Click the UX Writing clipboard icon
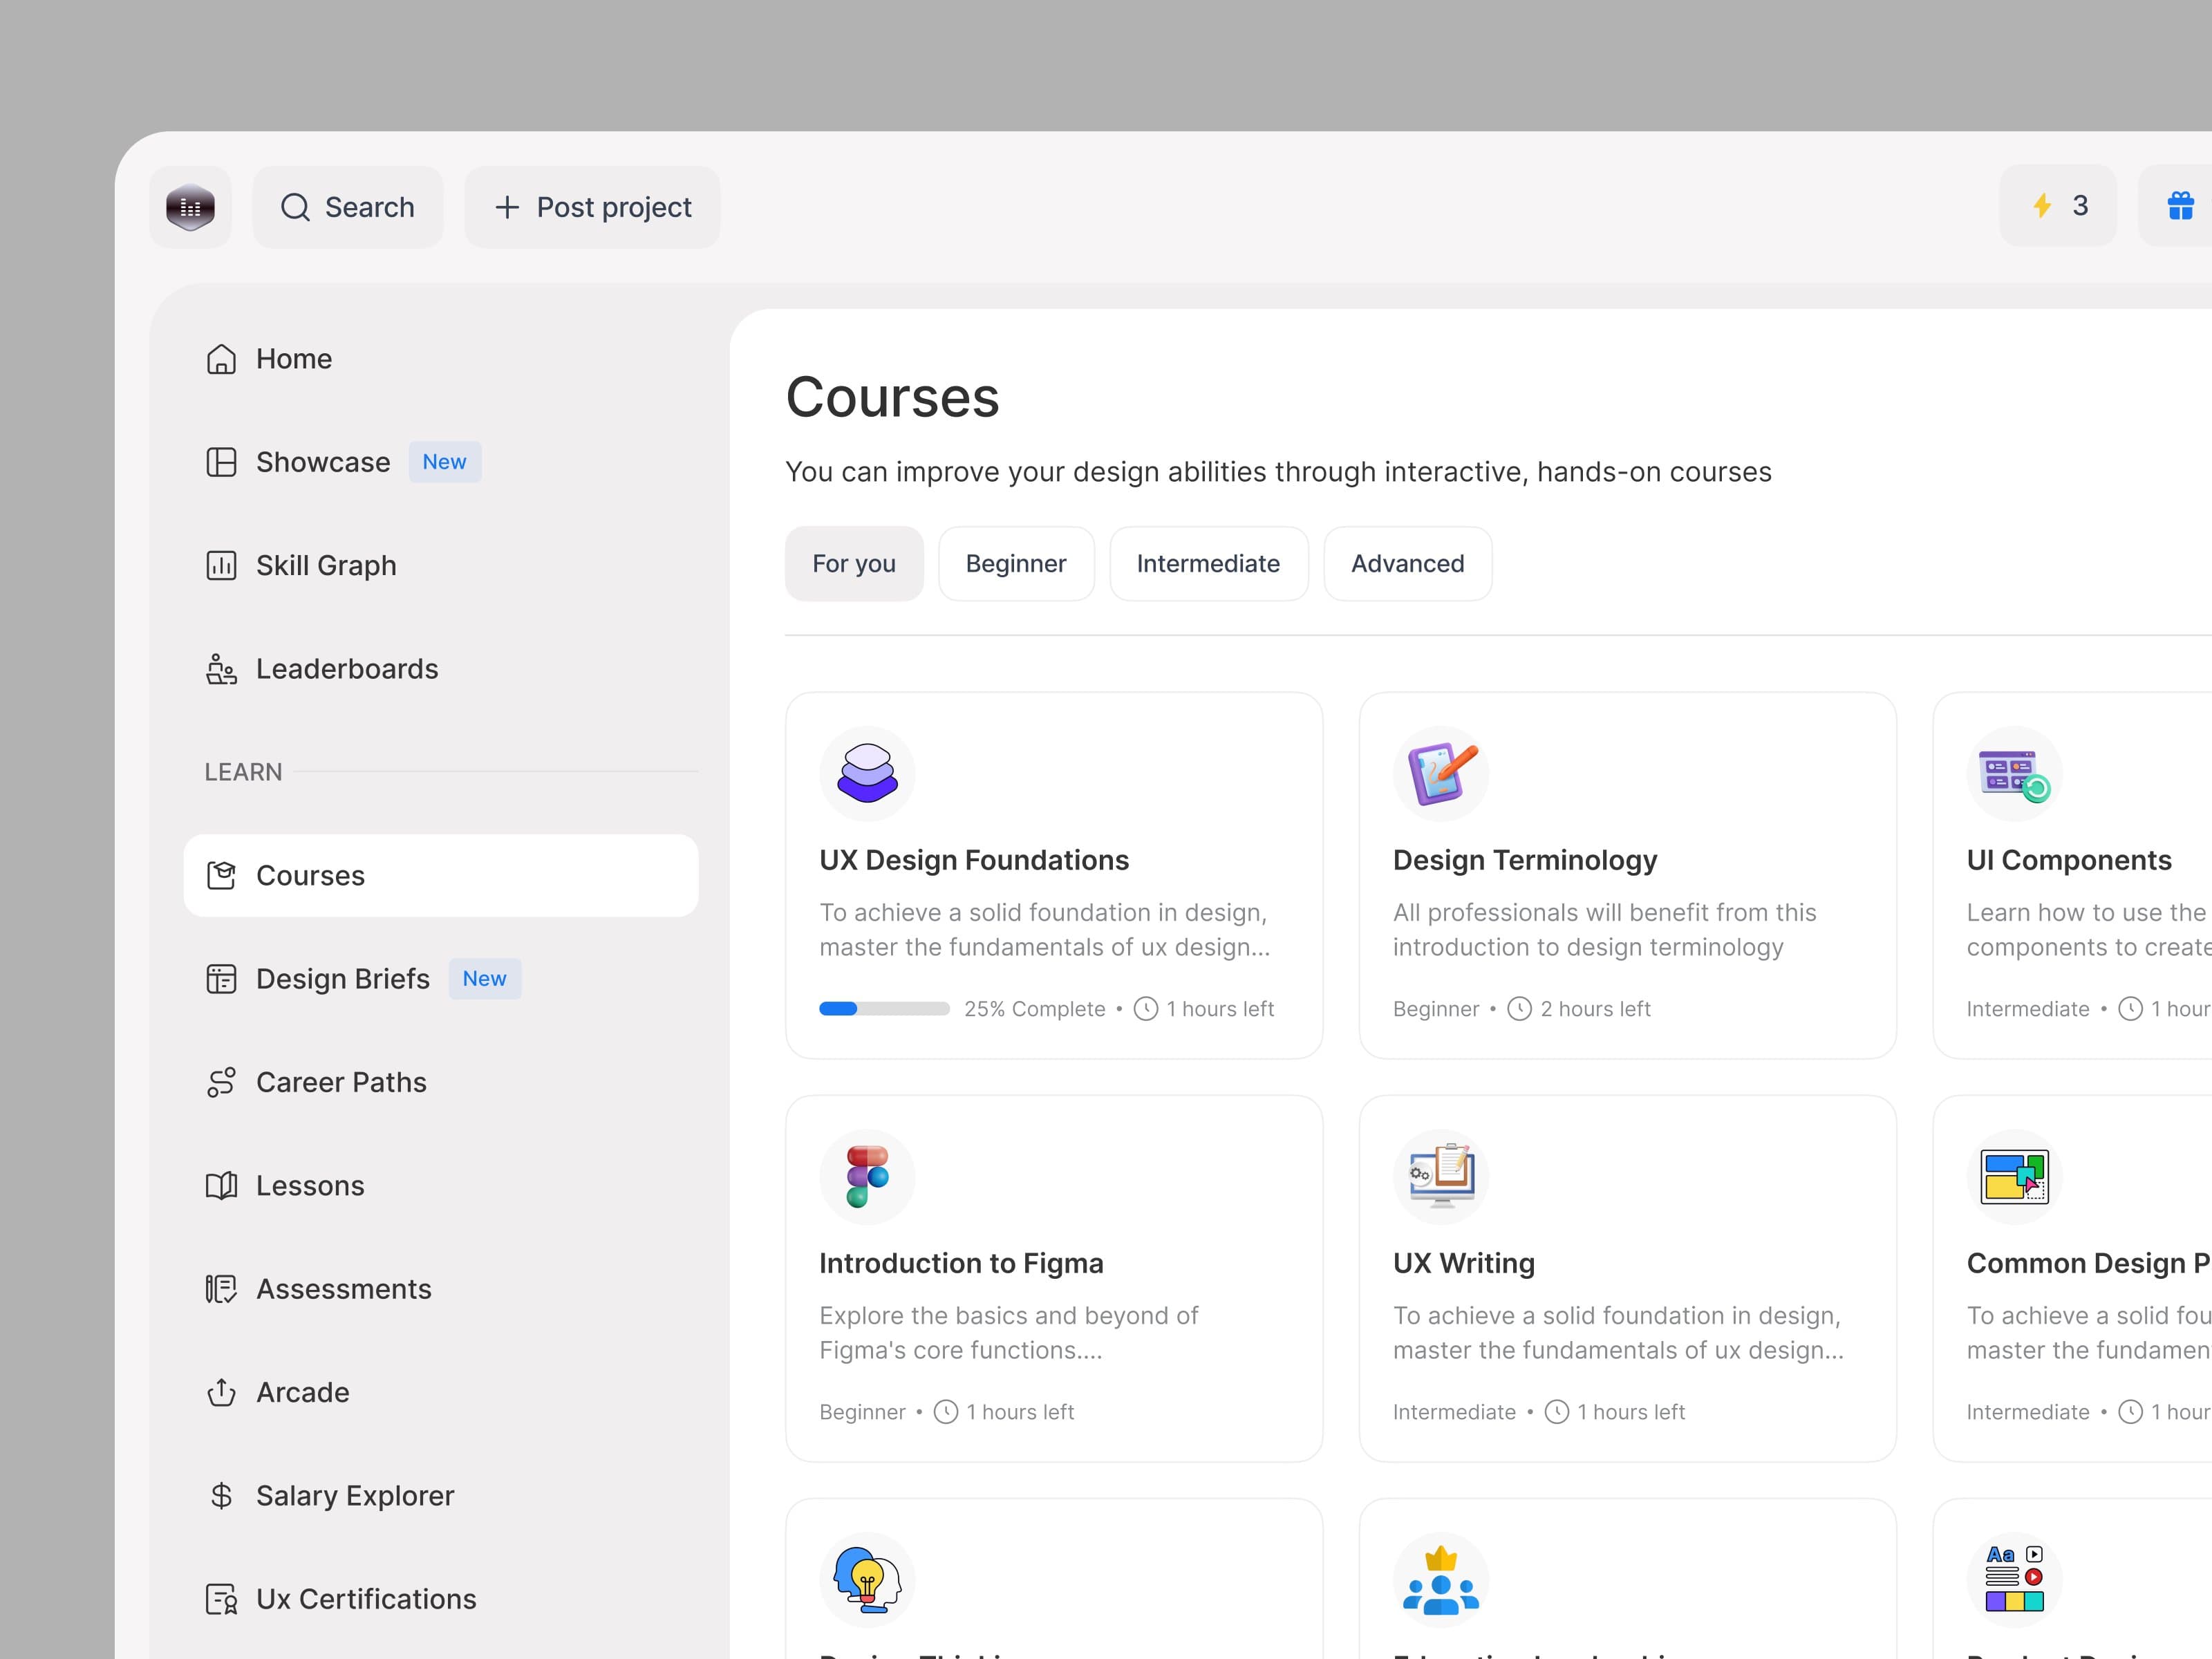This screenshot has width=2212, height=1659. coord(1441,1177)
